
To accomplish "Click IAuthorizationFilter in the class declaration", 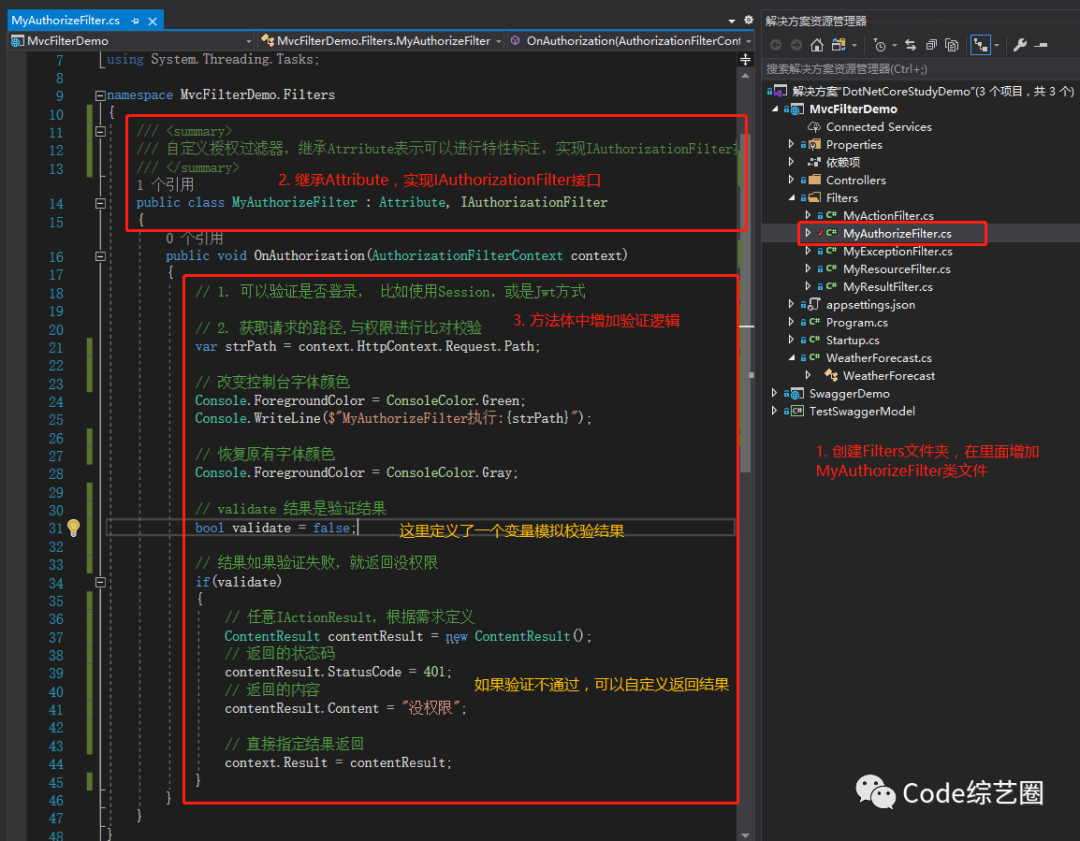I will [534, 203].
